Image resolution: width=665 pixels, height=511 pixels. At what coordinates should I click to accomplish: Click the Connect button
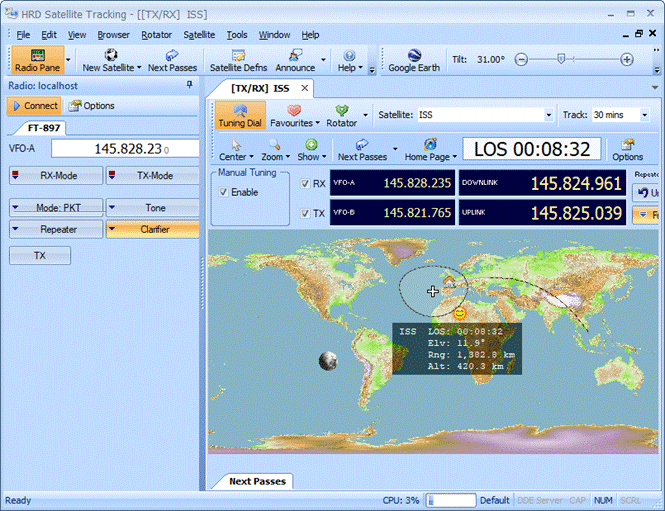click(35, 106)
